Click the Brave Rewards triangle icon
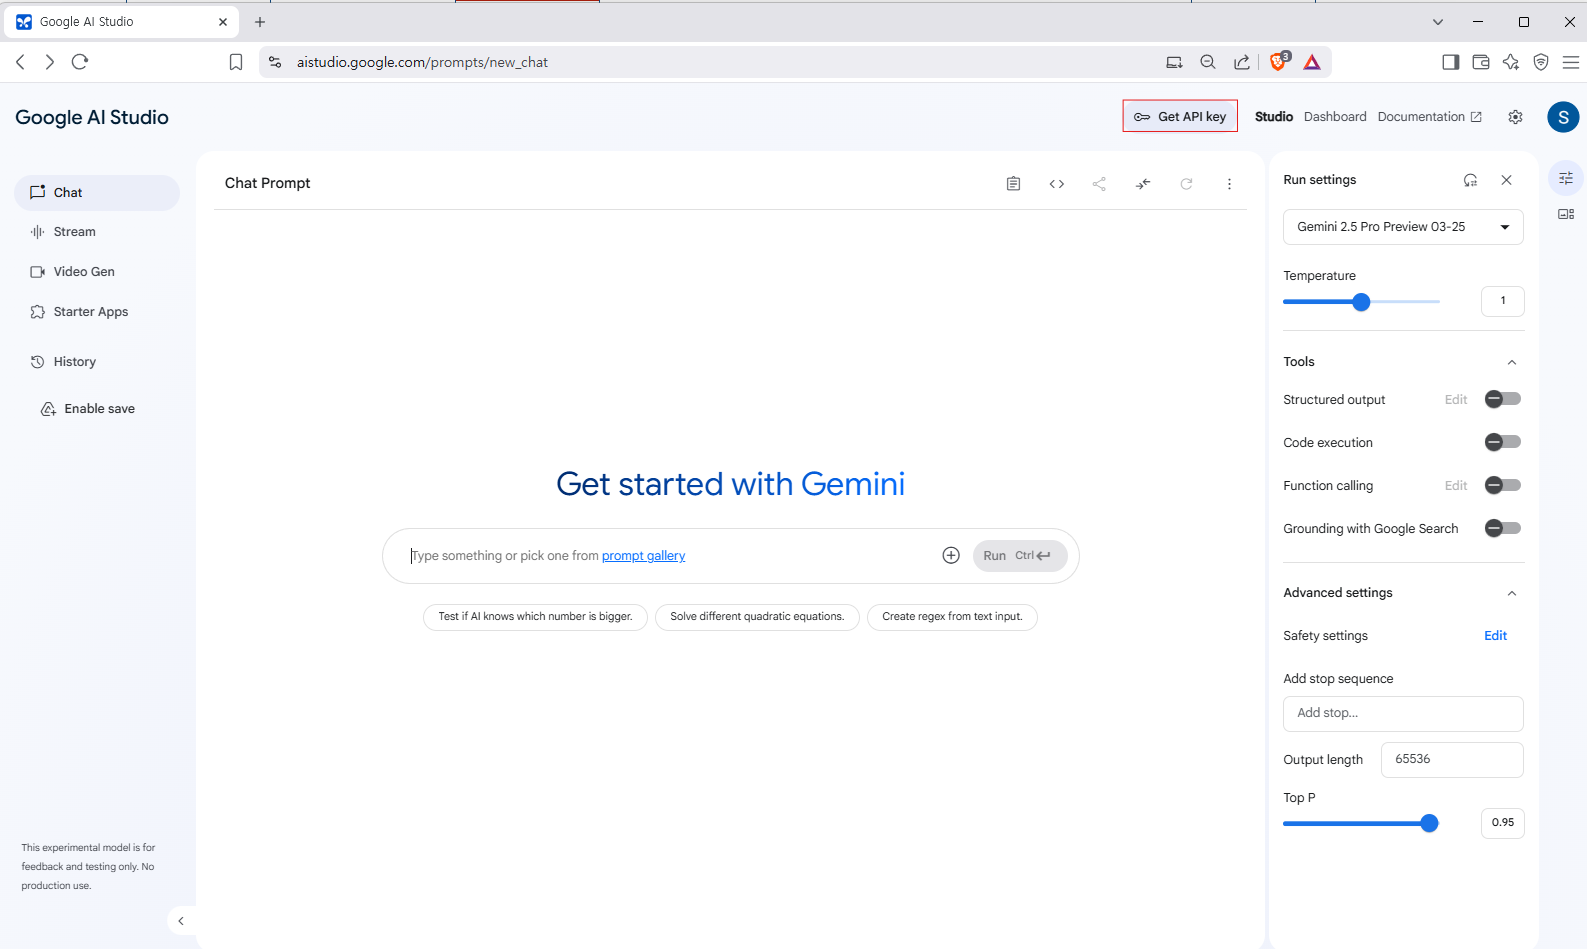1587x949 pixels. pyautogui.click(x=1312, y=62)
